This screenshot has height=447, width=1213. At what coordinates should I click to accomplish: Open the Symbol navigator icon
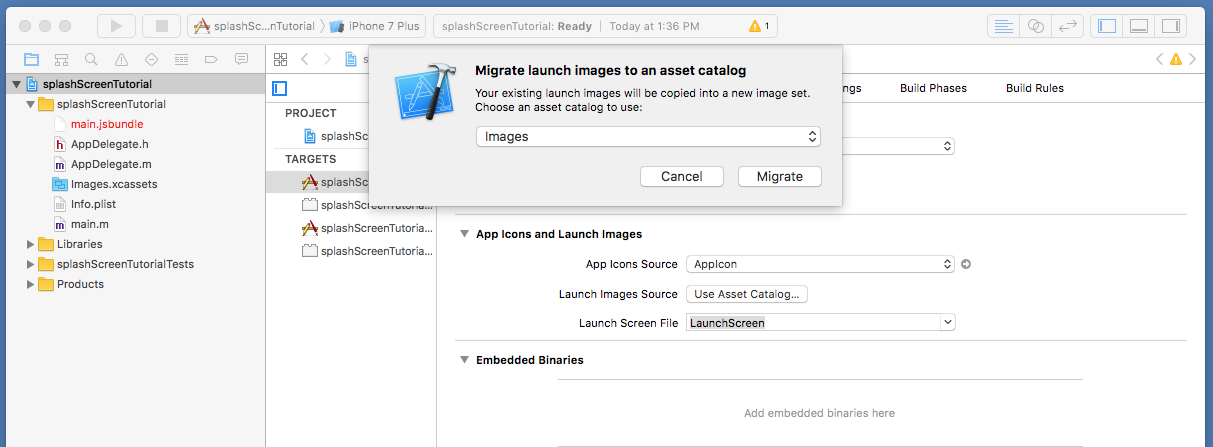[x=61, y=59]
